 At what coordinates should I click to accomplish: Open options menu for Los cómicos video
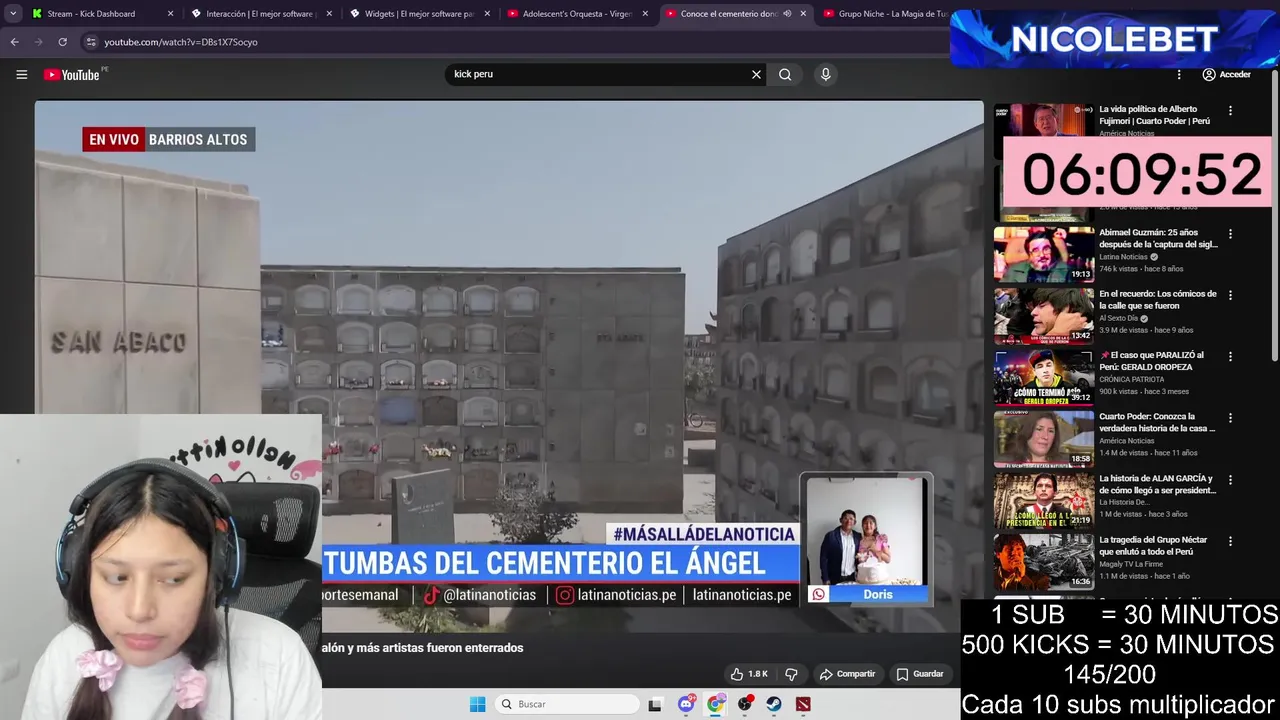1230,295
